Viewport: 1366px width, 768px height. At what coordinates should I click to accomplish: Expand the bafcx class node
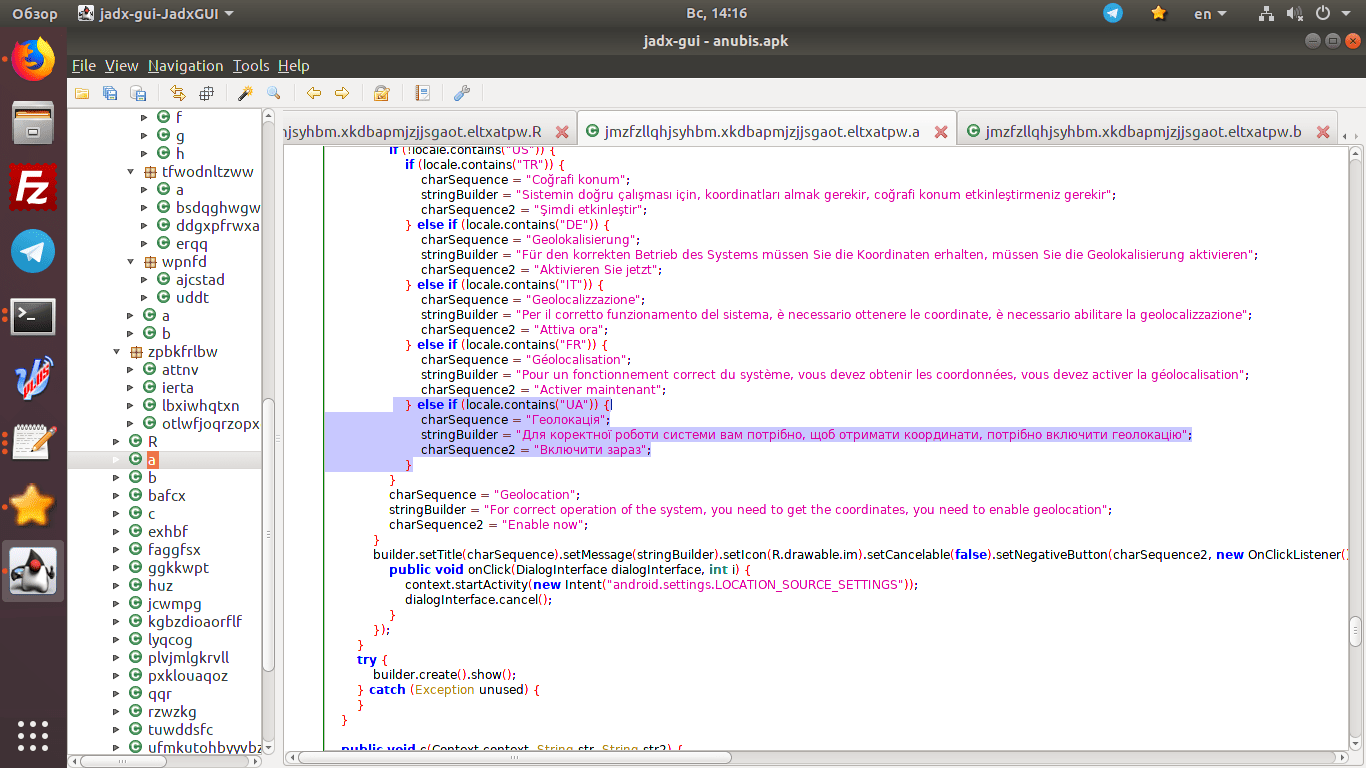115,496
